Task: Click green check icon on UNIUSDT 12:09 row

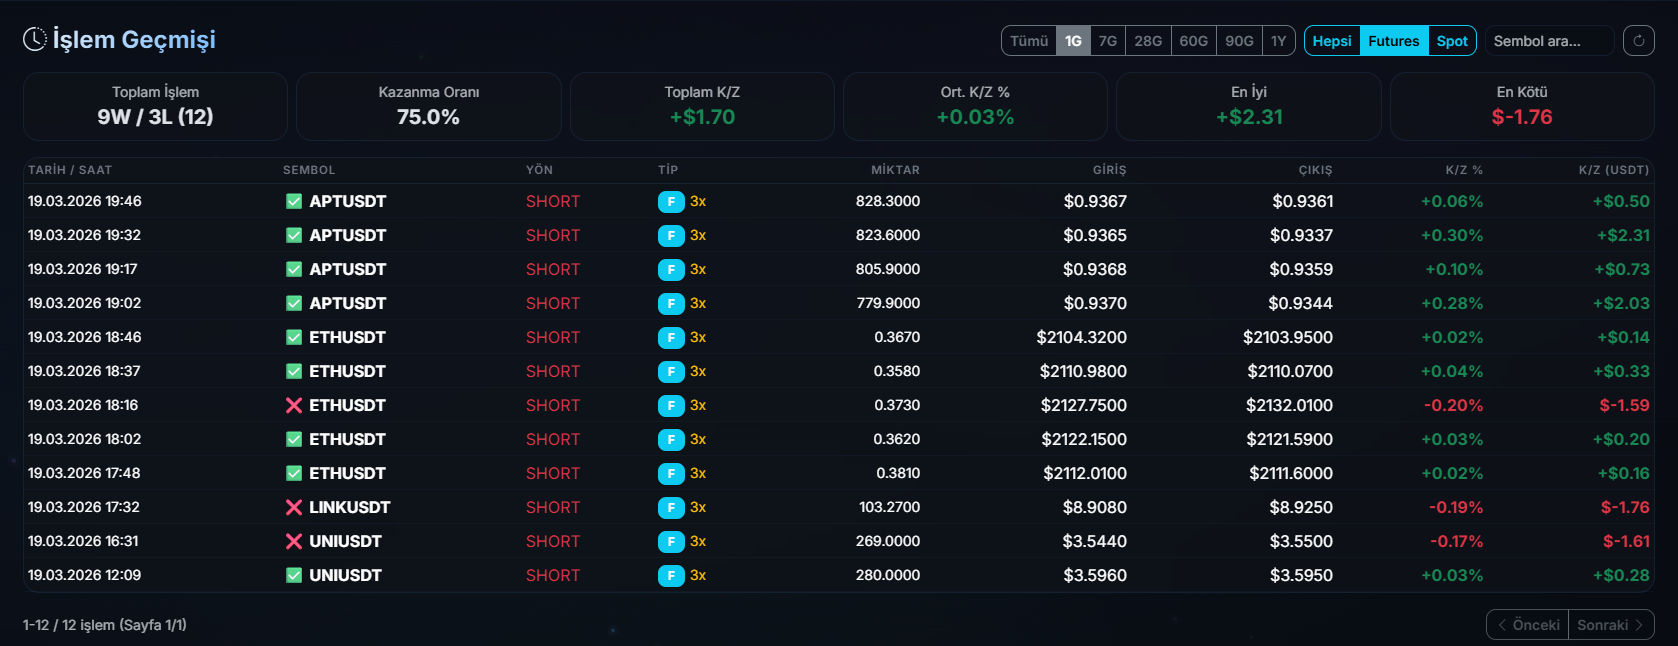Action: [x=294, y=575]
